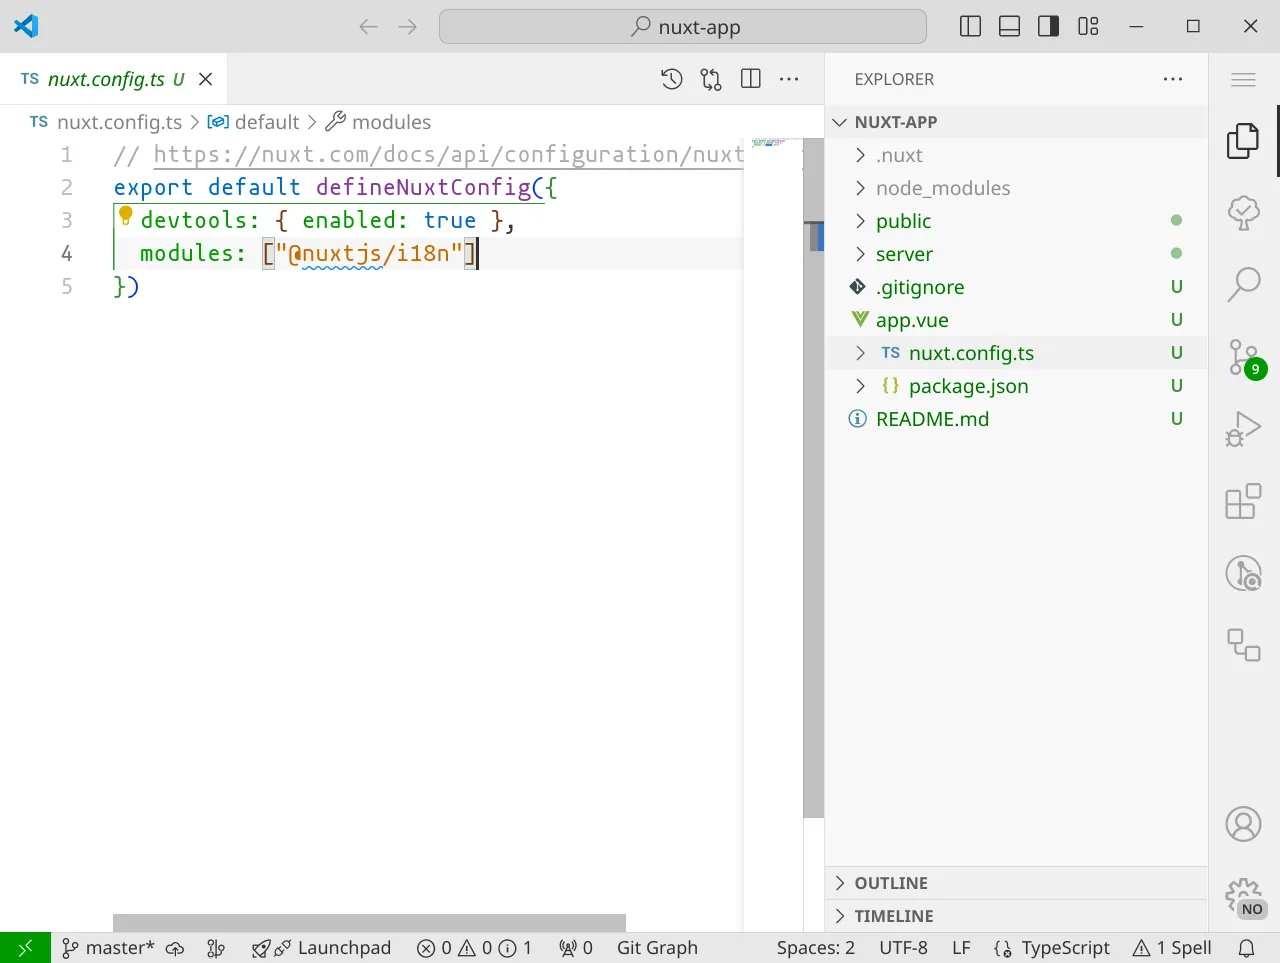Screen dimensions: 1280x963
Task: Expand the TIMELINE section
Action: point(893,916)
